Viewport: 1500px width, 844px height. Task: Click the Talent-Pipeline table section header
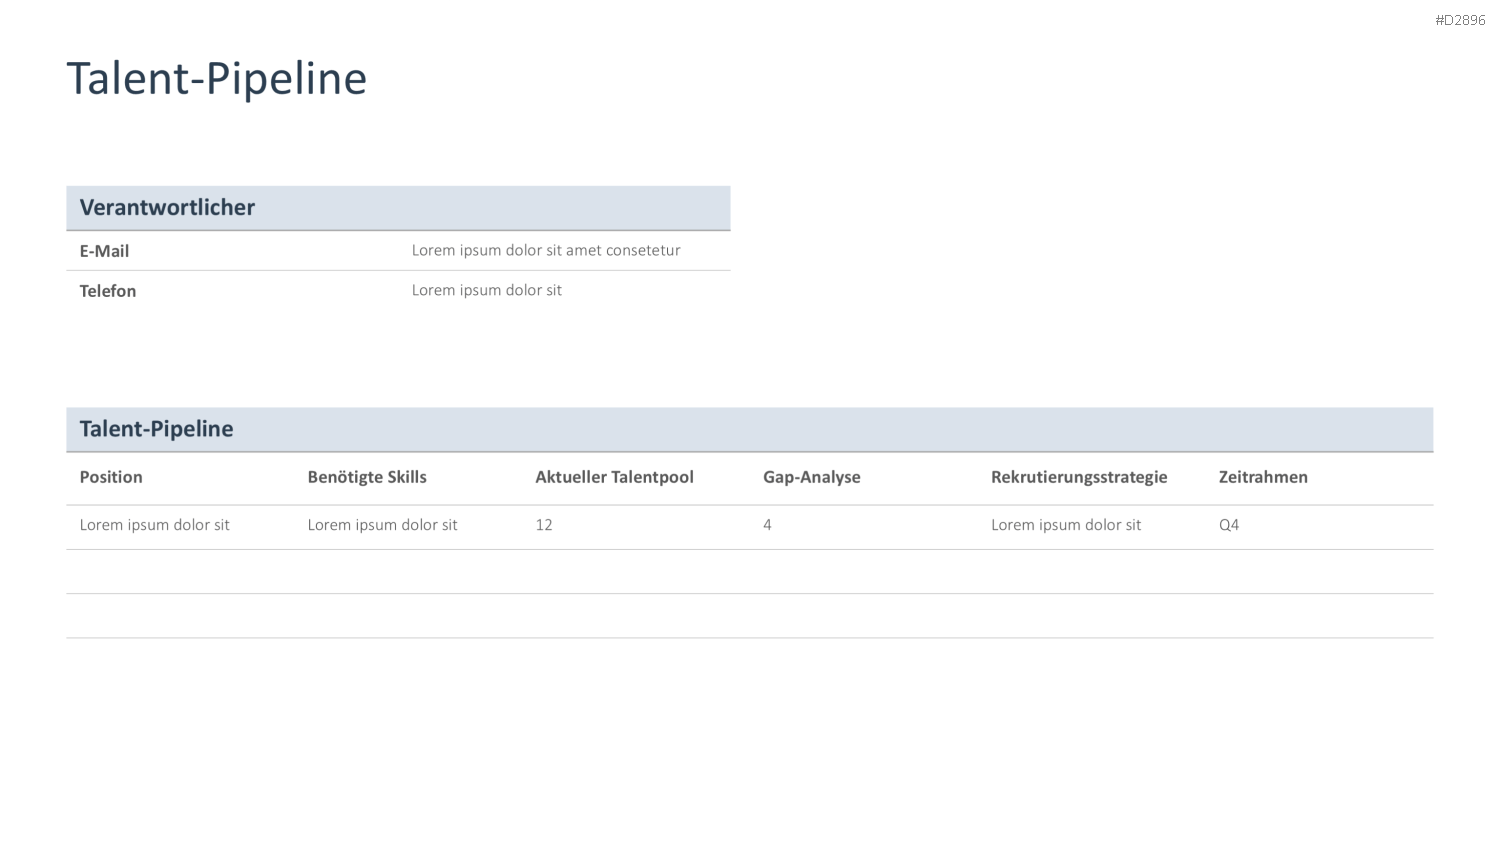click(x=156, y=429)
